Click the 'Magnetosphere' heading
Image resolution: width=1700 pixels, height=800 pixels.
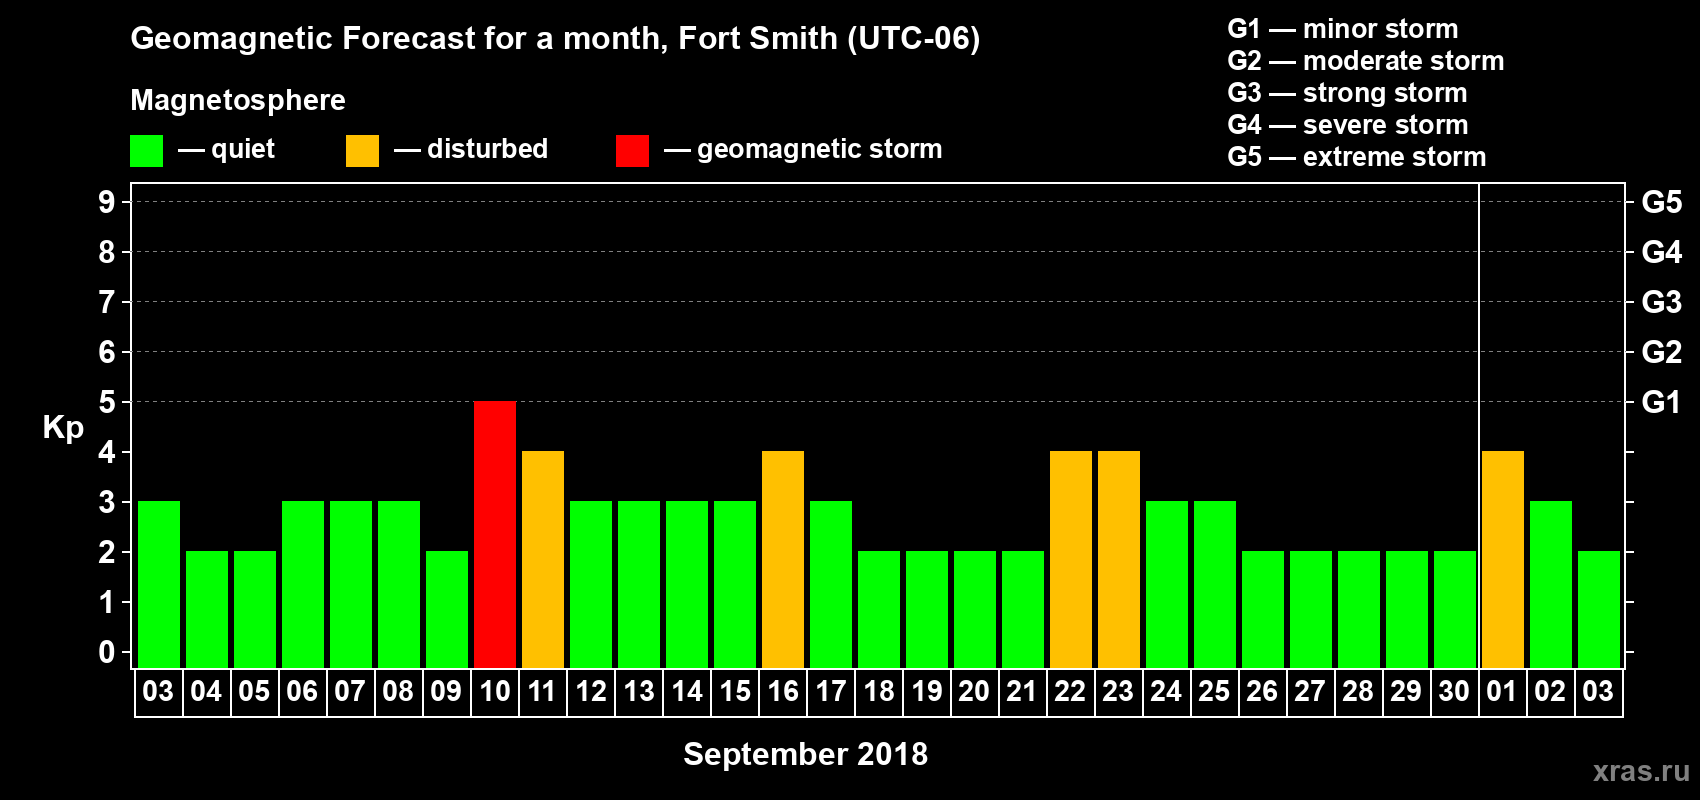pos(238,100)
